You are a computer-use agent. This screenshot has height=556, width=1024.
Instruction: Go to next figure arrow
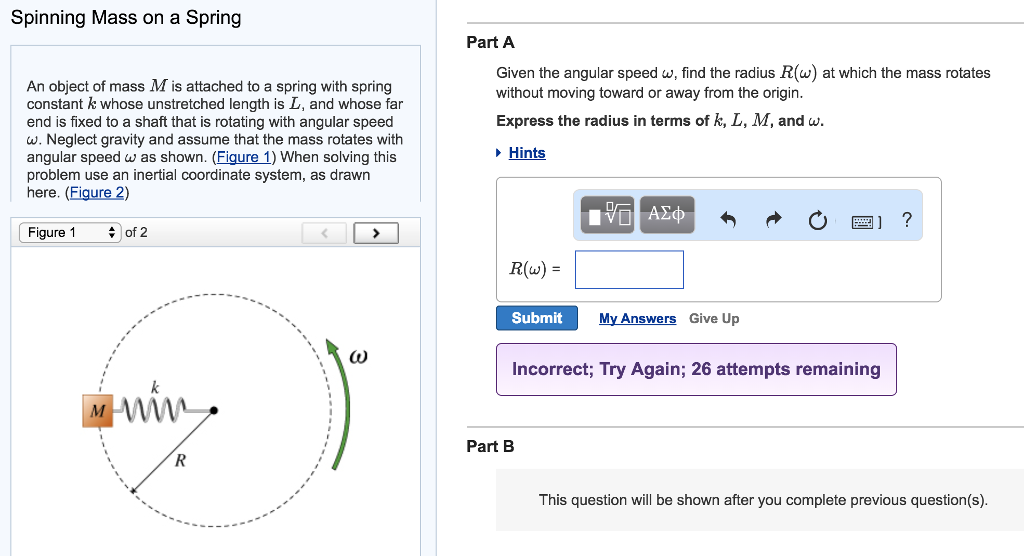click(376, 233)
